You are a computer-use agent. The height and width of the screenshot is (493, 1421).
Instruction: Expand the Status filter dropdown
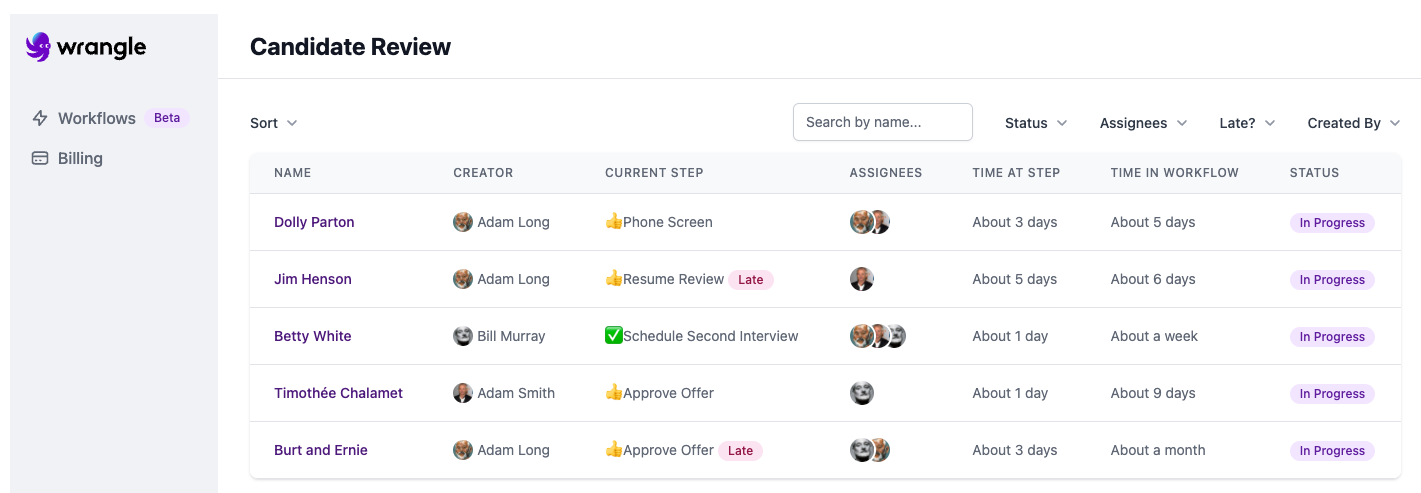pos(1036,123)
